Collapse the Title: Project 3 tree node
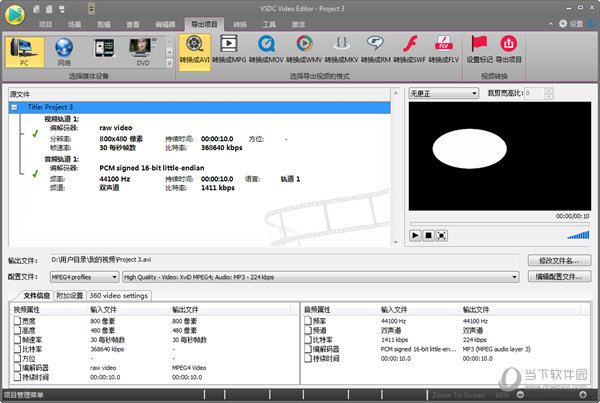 (15, 108)
